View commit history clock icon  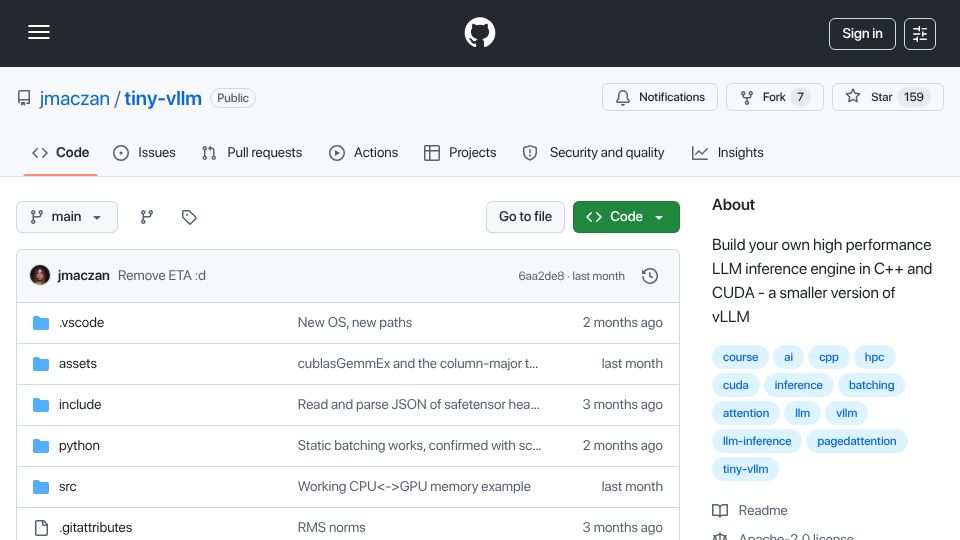point(650,276)
